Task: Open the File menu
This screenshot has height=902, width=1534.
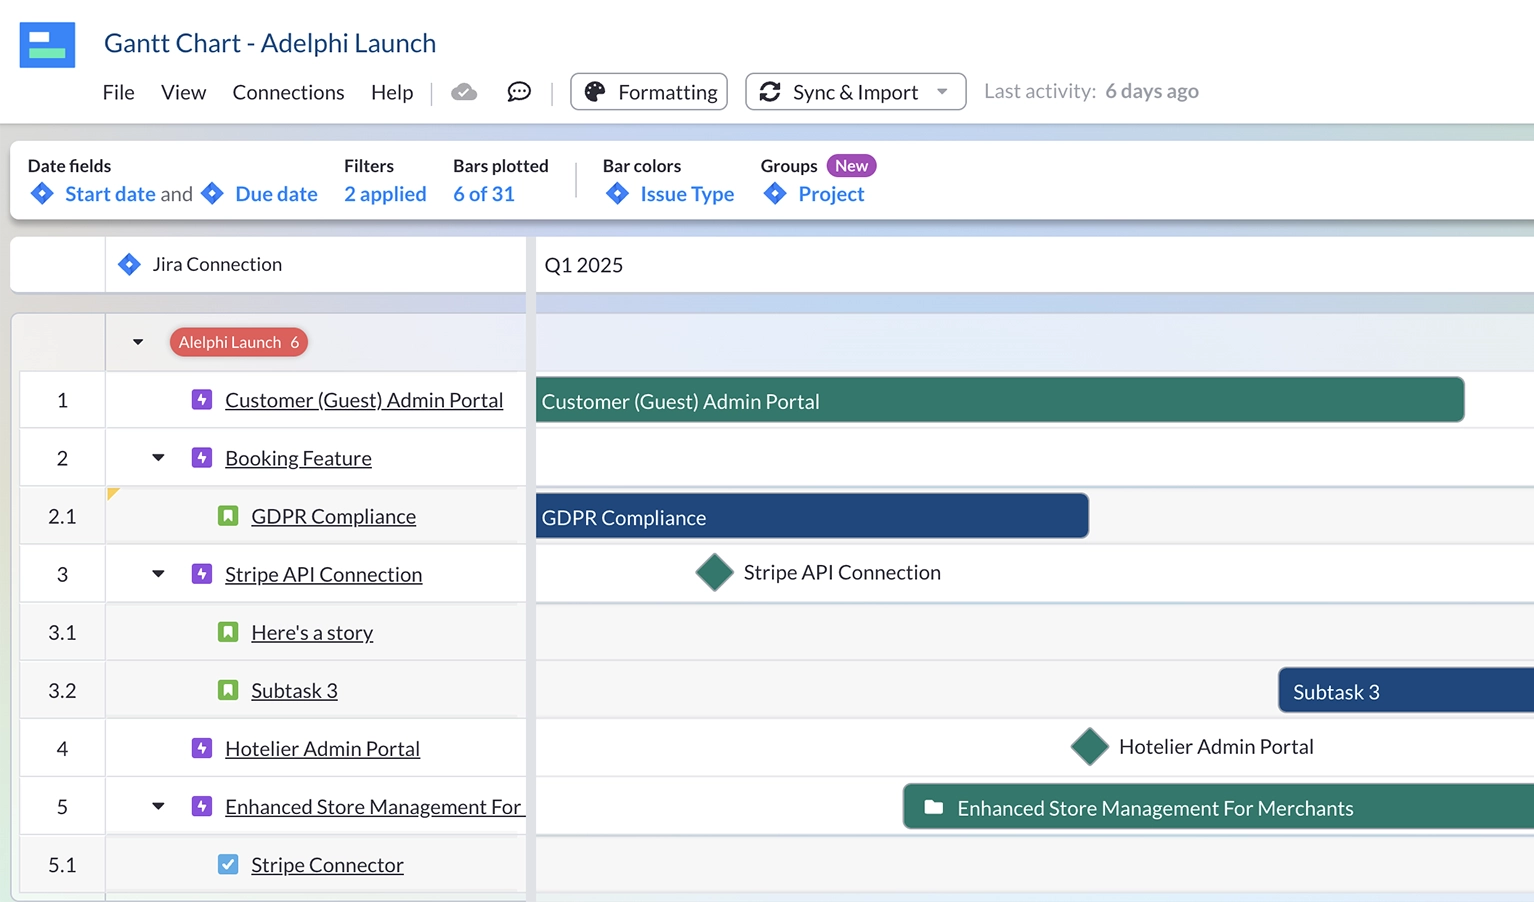Action: [118, 92]
